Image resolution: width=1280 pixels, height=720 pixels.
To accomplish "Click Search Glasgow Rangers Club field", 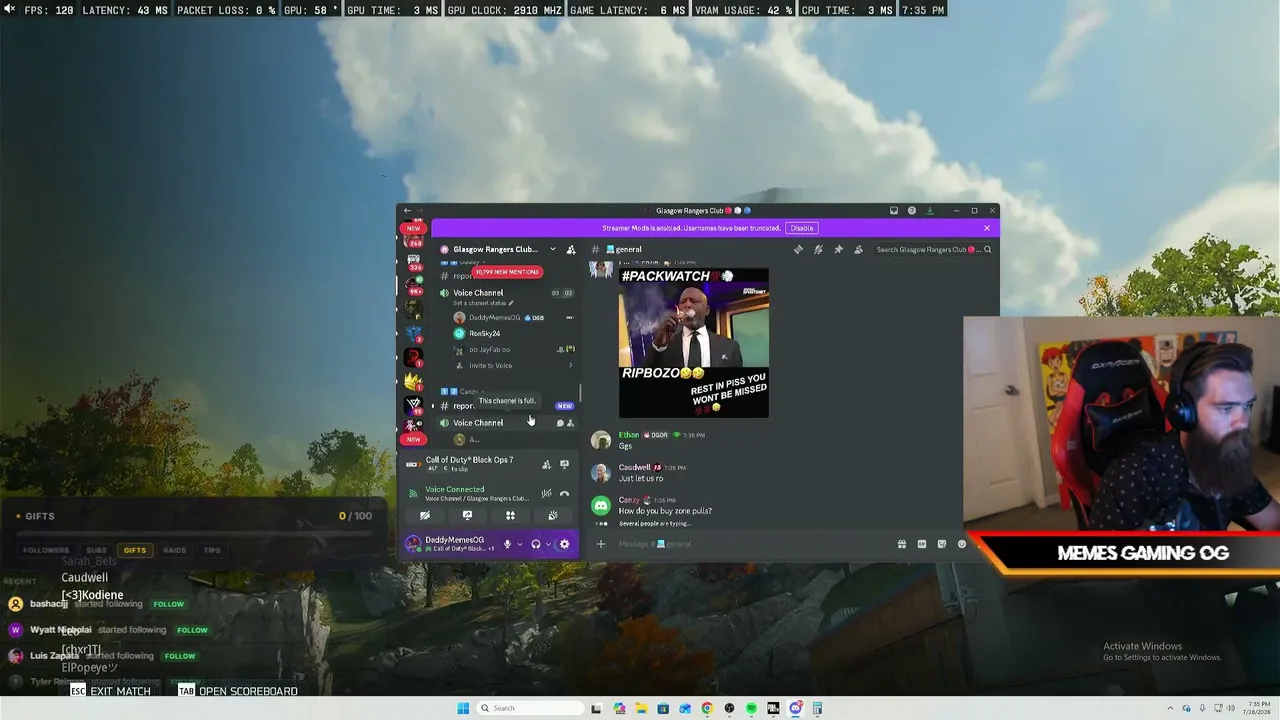I will (932, 249).
